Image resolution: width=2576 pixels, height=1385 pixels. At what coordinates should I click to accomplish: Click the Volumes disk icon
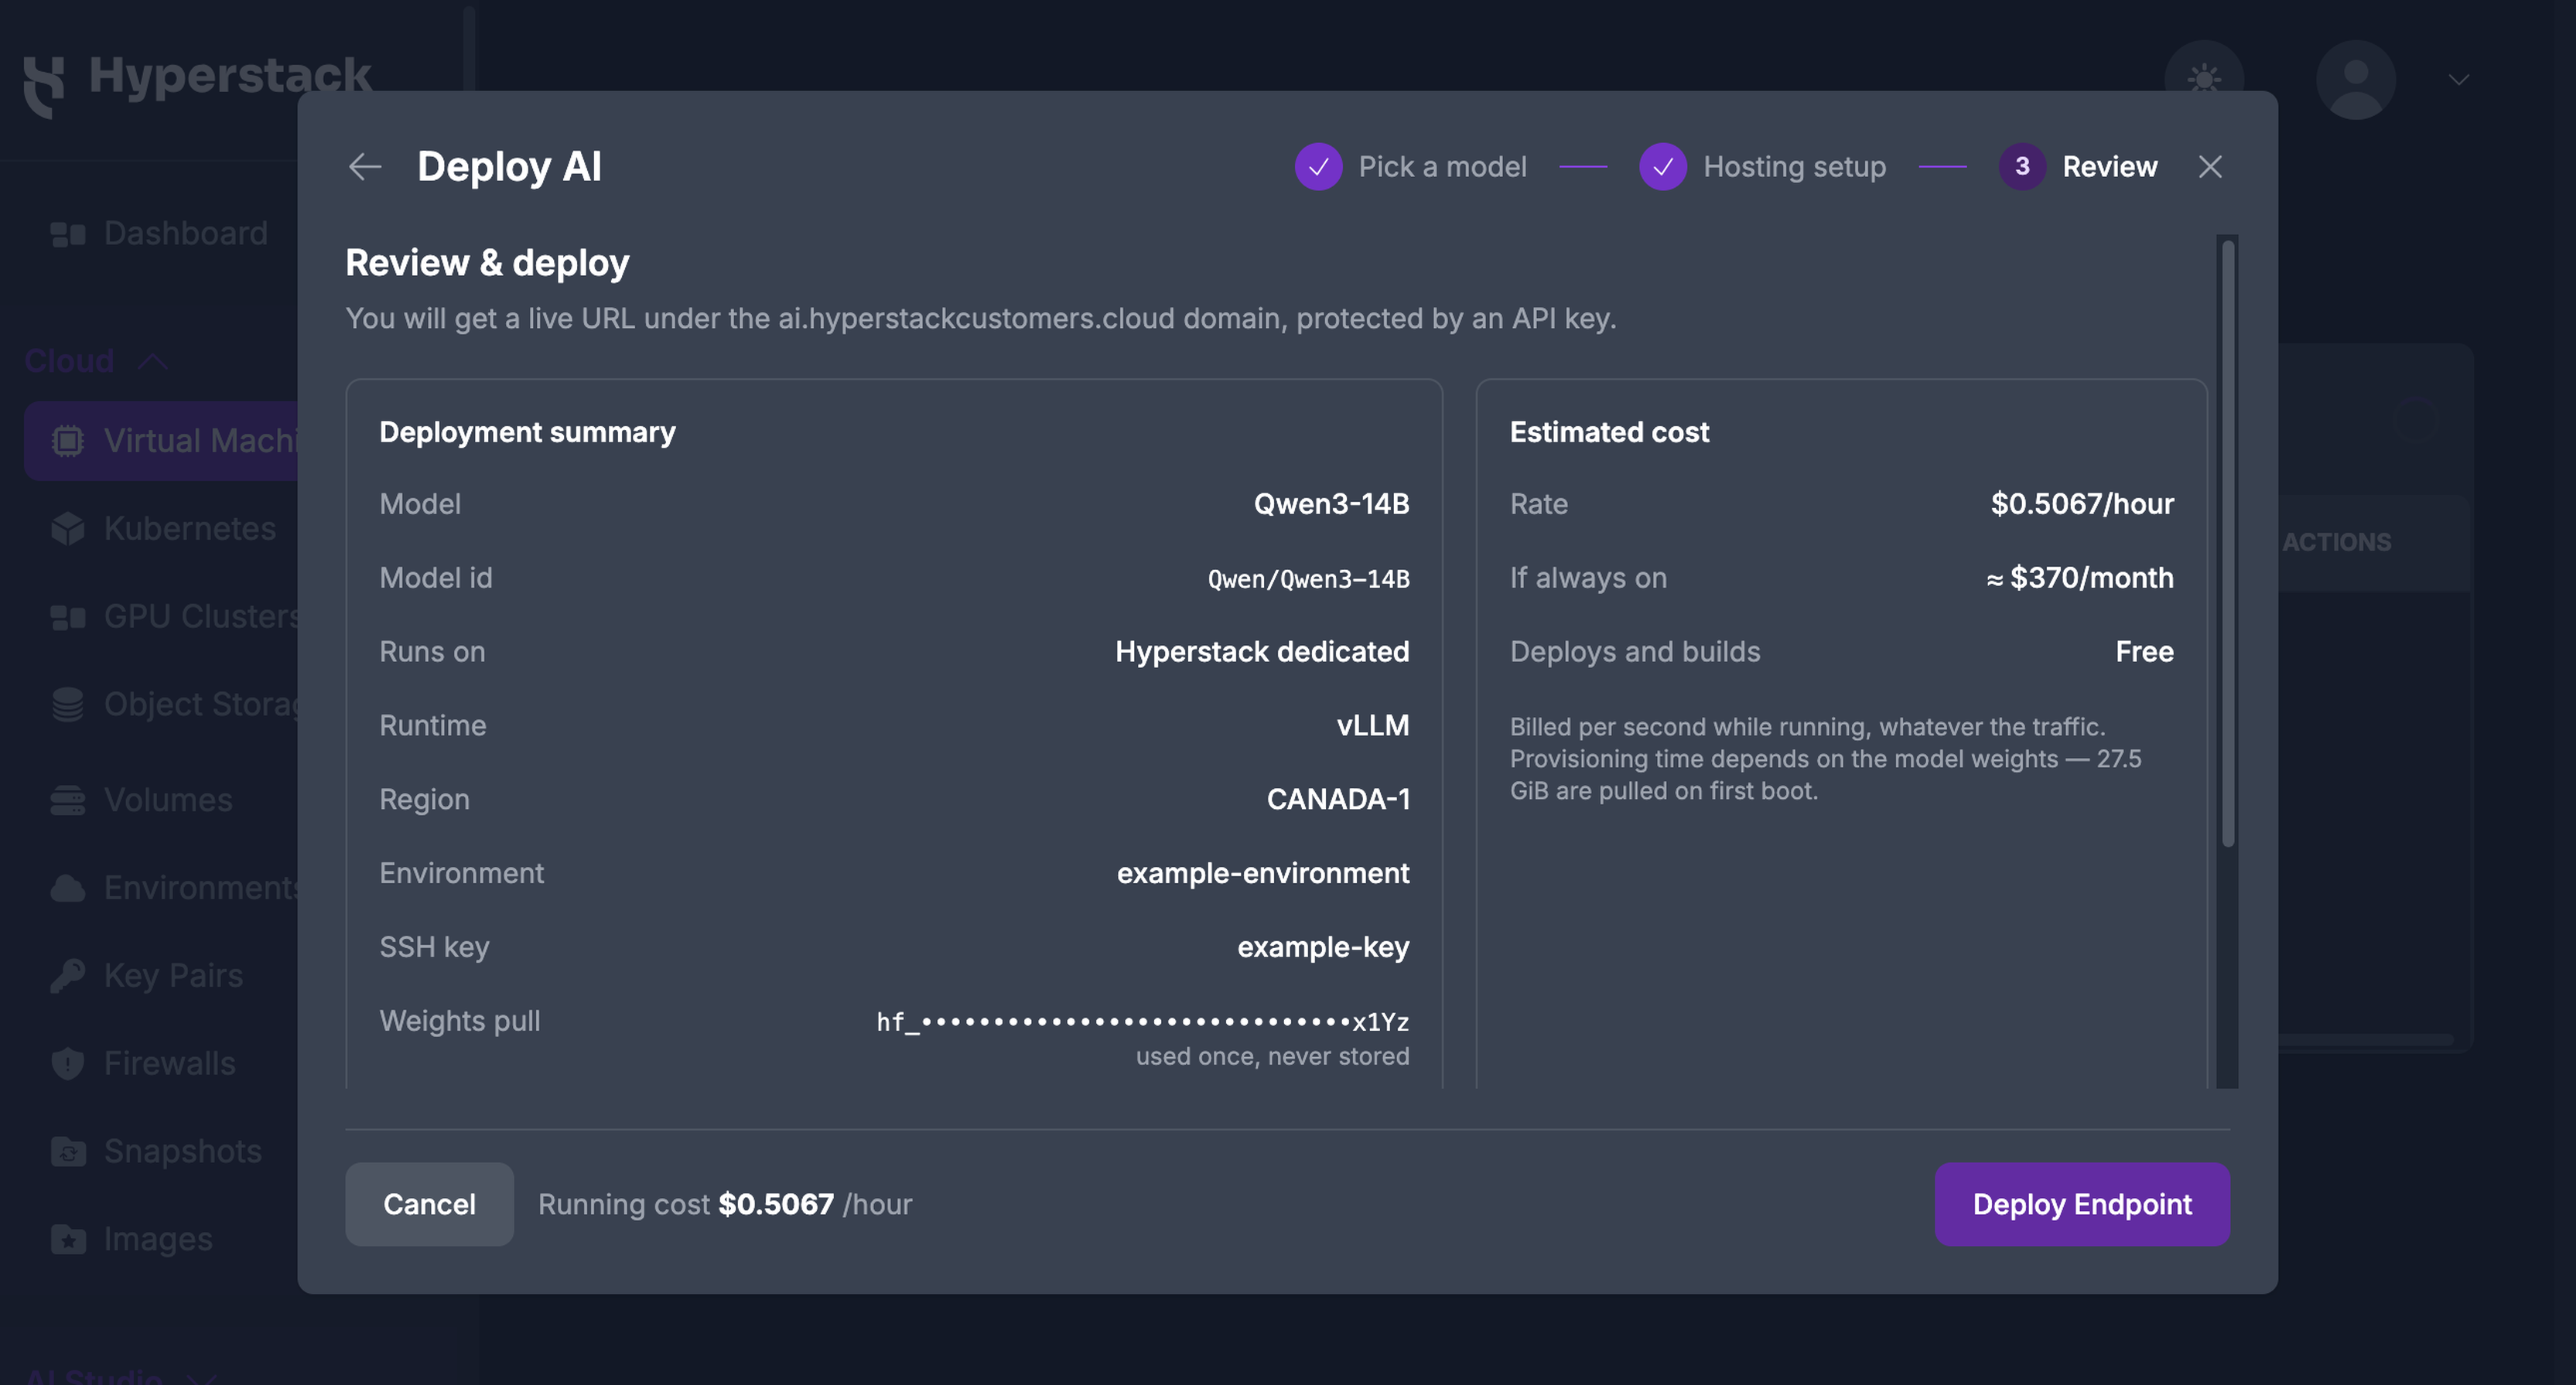(68, 800)
